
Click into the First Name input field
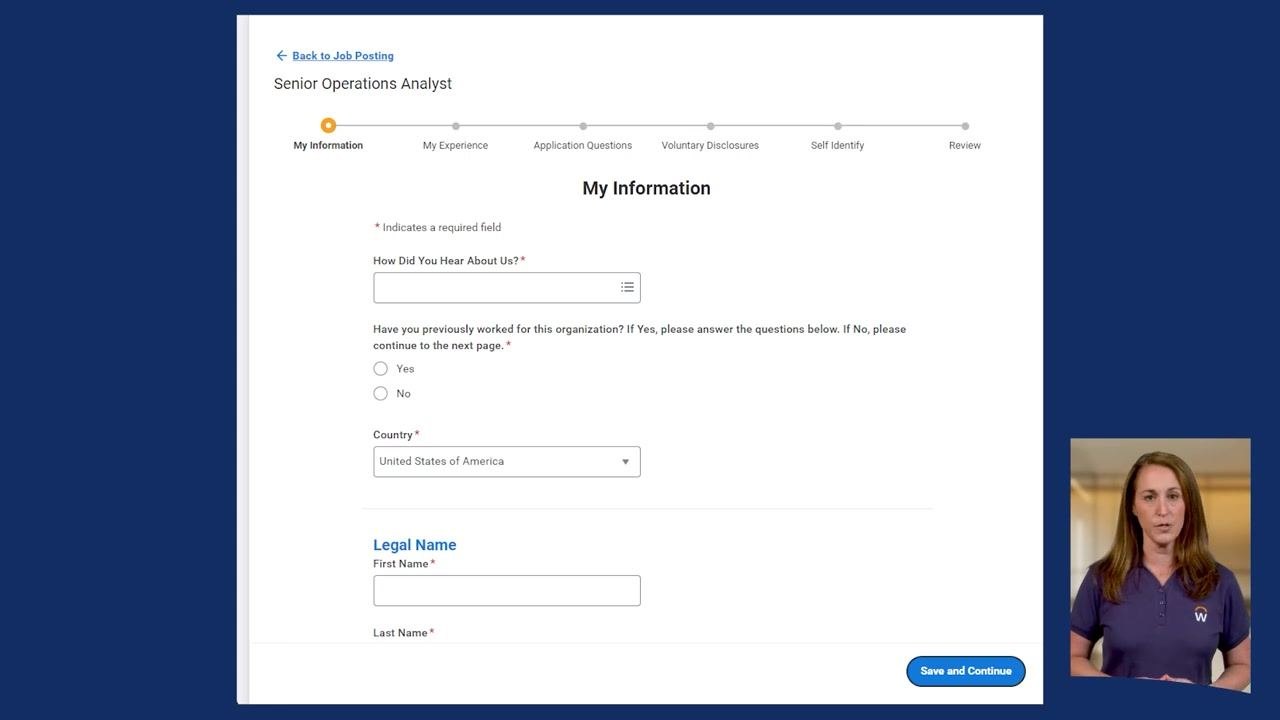point(507,591)
